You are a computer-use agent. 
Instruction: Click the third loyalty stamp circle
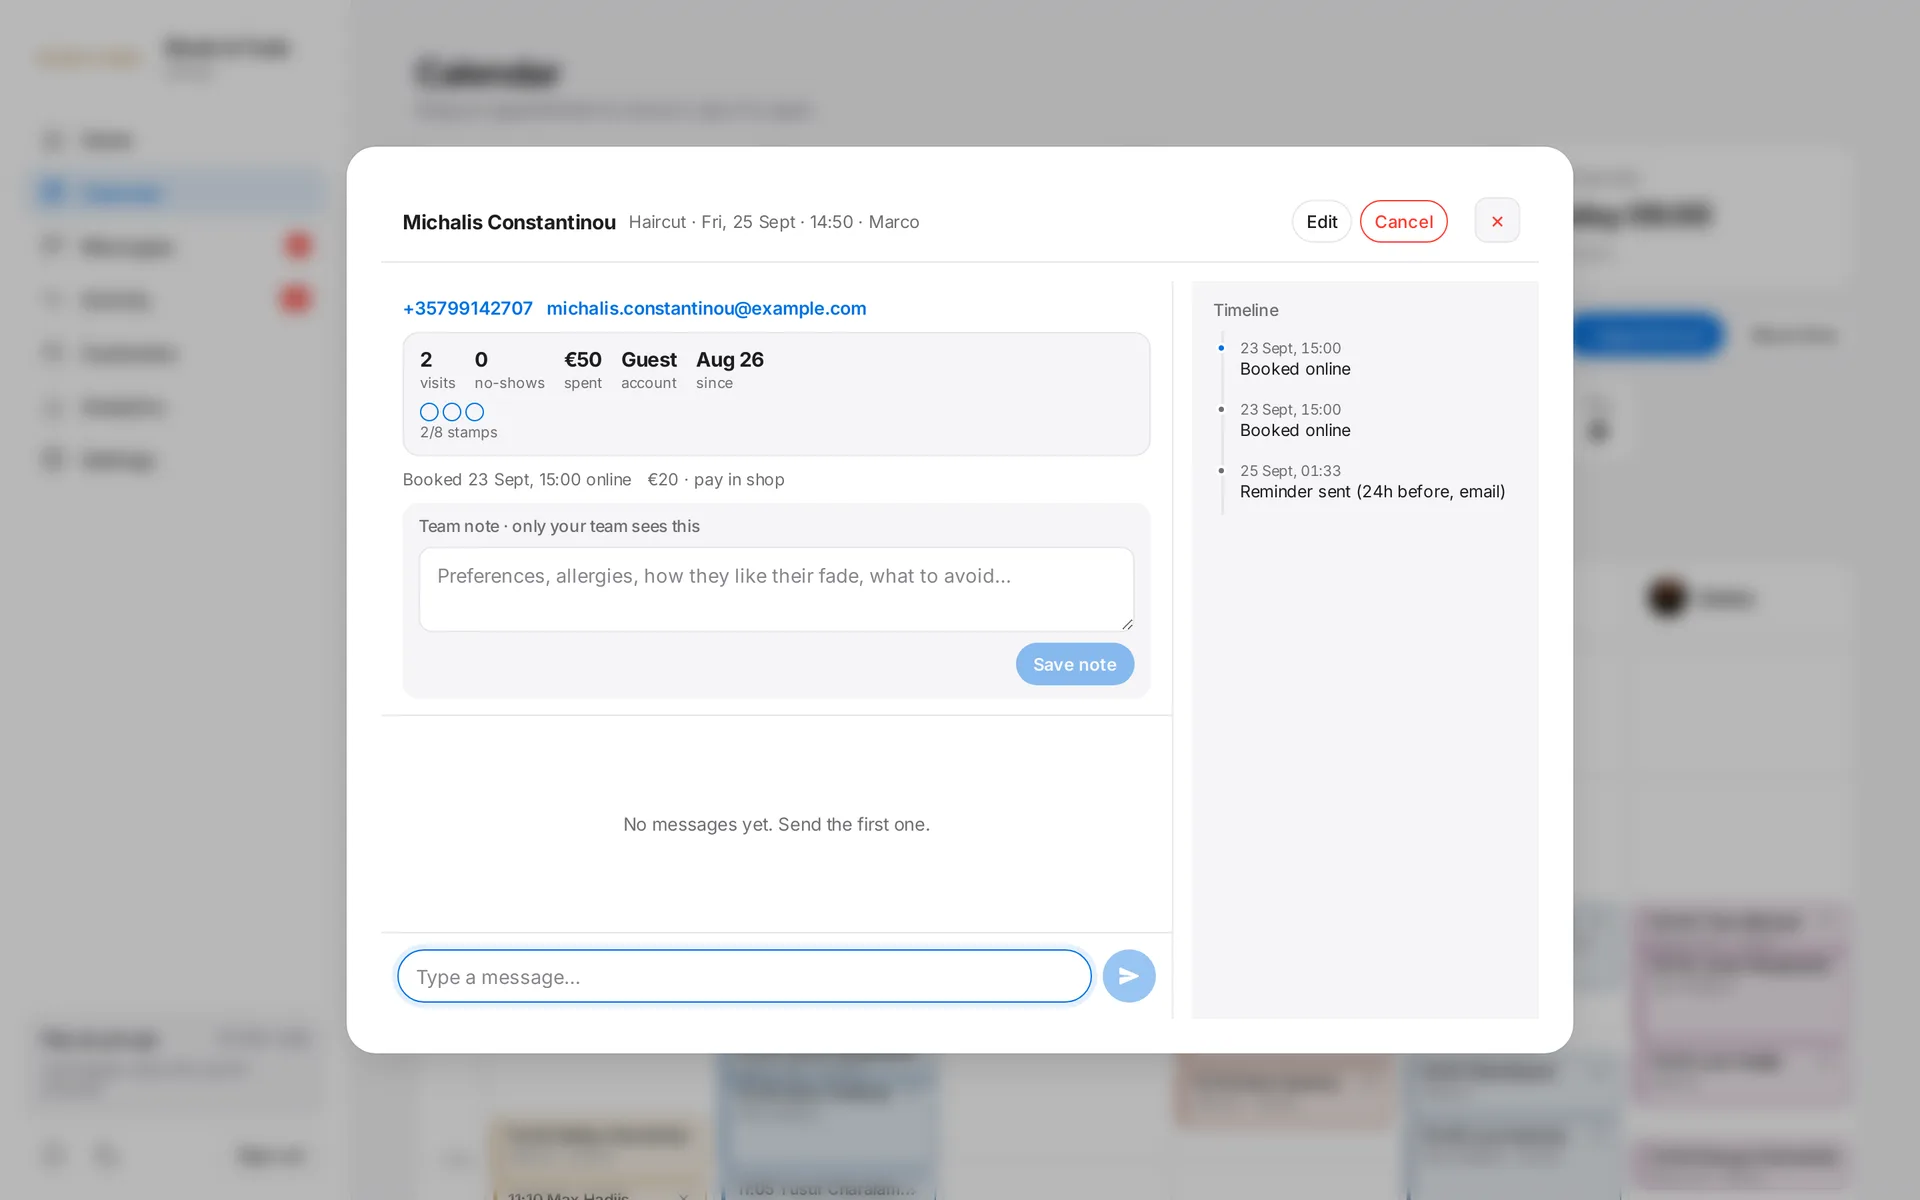coord(475,412)
